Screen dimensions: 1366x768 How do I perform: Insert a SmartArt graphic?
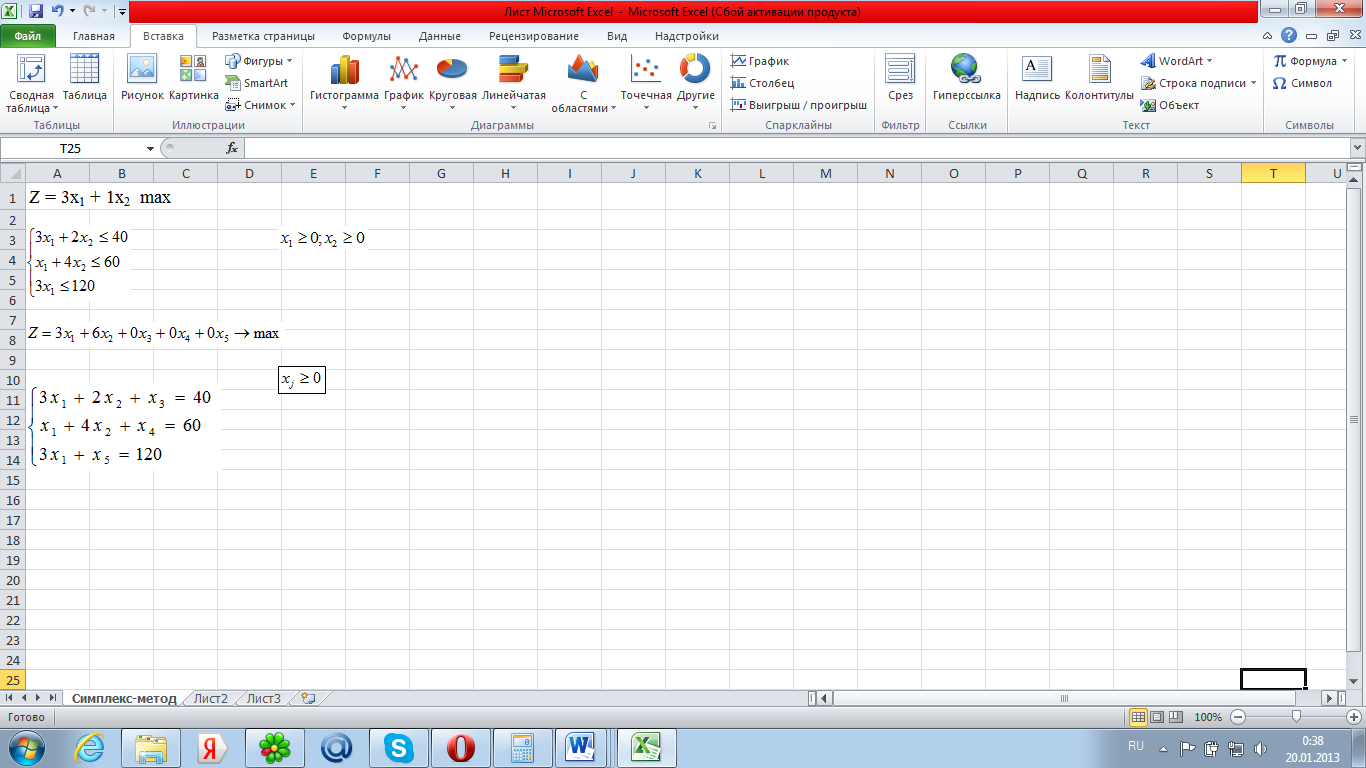tap(257, 83)
